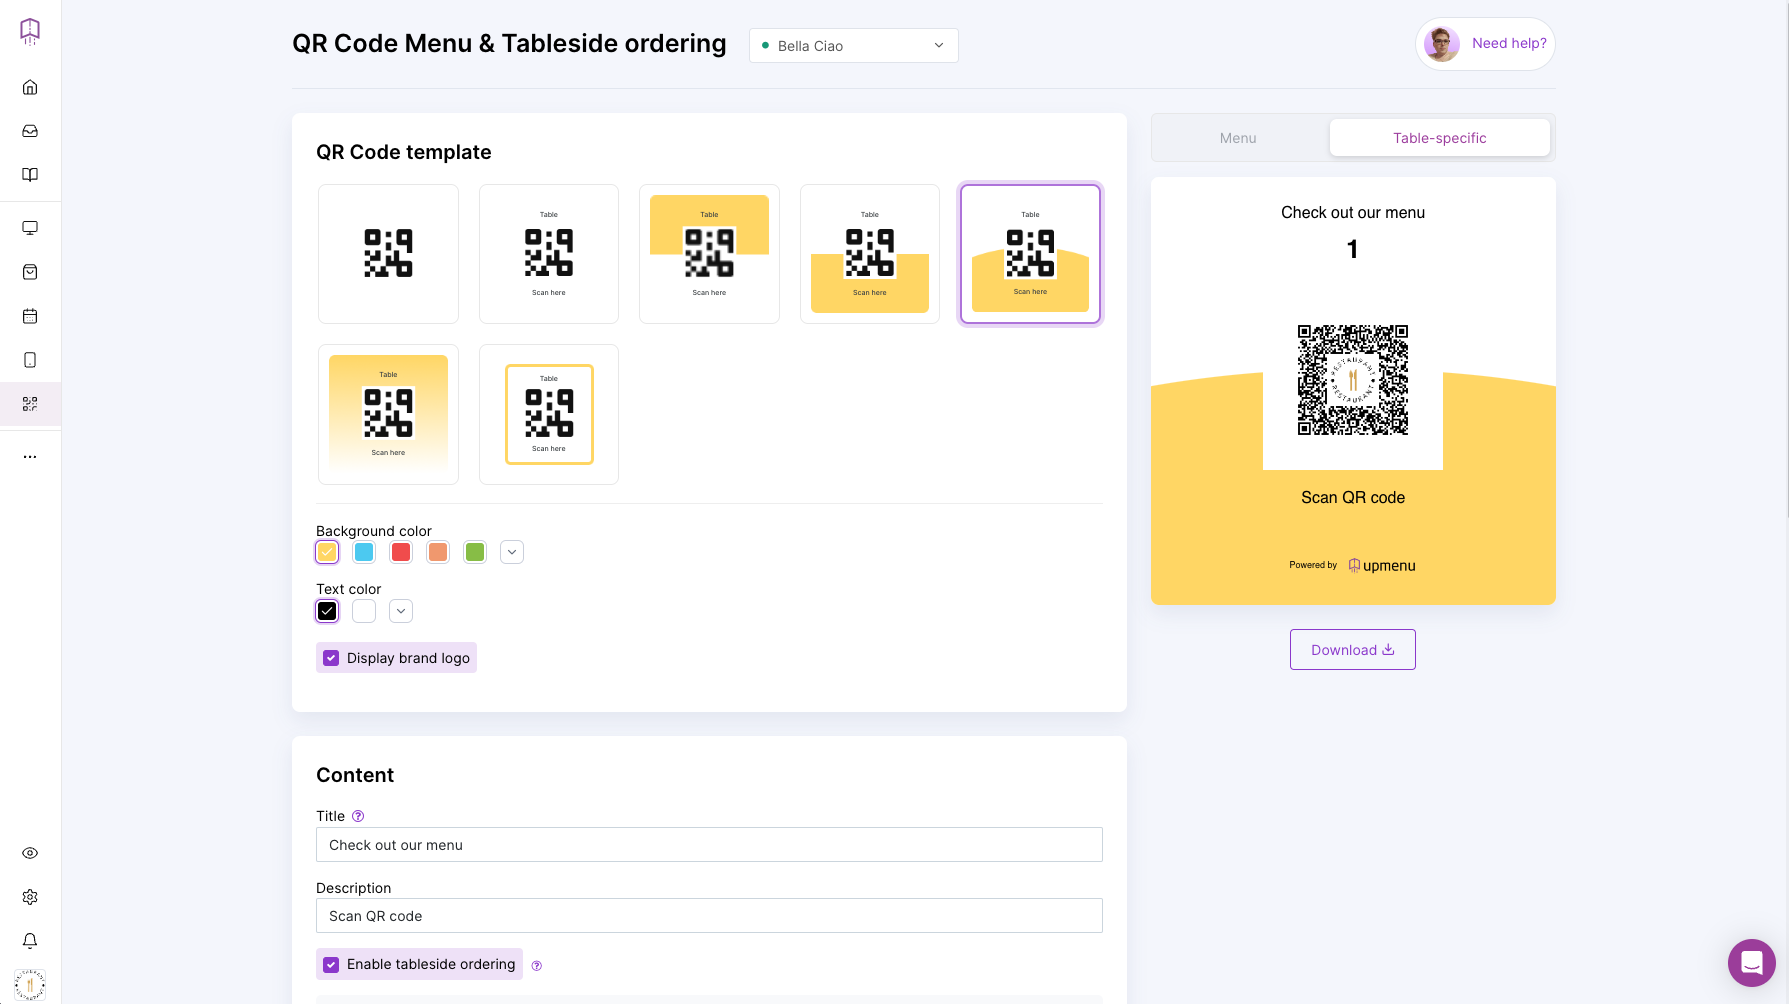Screen dimensions: 1789x1004
Task: Click the support agent avatar photo
Action: coord(1441,44)
